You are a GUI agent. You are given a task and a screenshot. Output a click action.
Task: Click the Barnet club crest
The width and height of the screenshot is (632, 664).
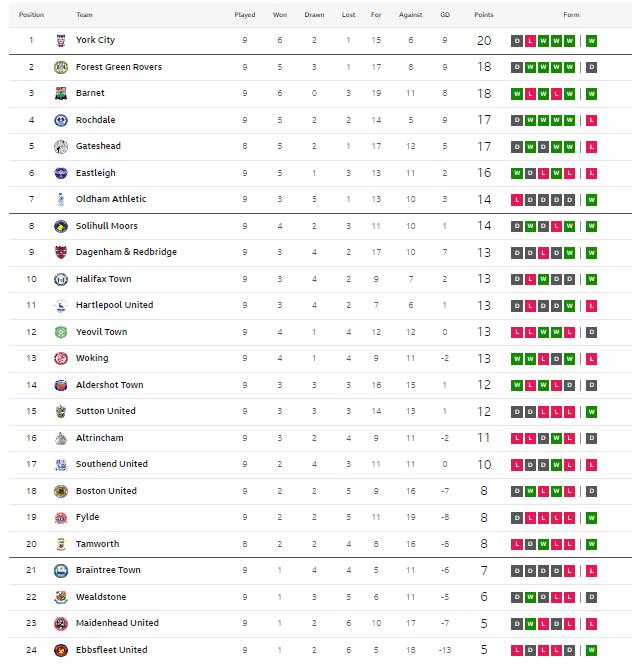pyautogui.click(x=60, y=94)
